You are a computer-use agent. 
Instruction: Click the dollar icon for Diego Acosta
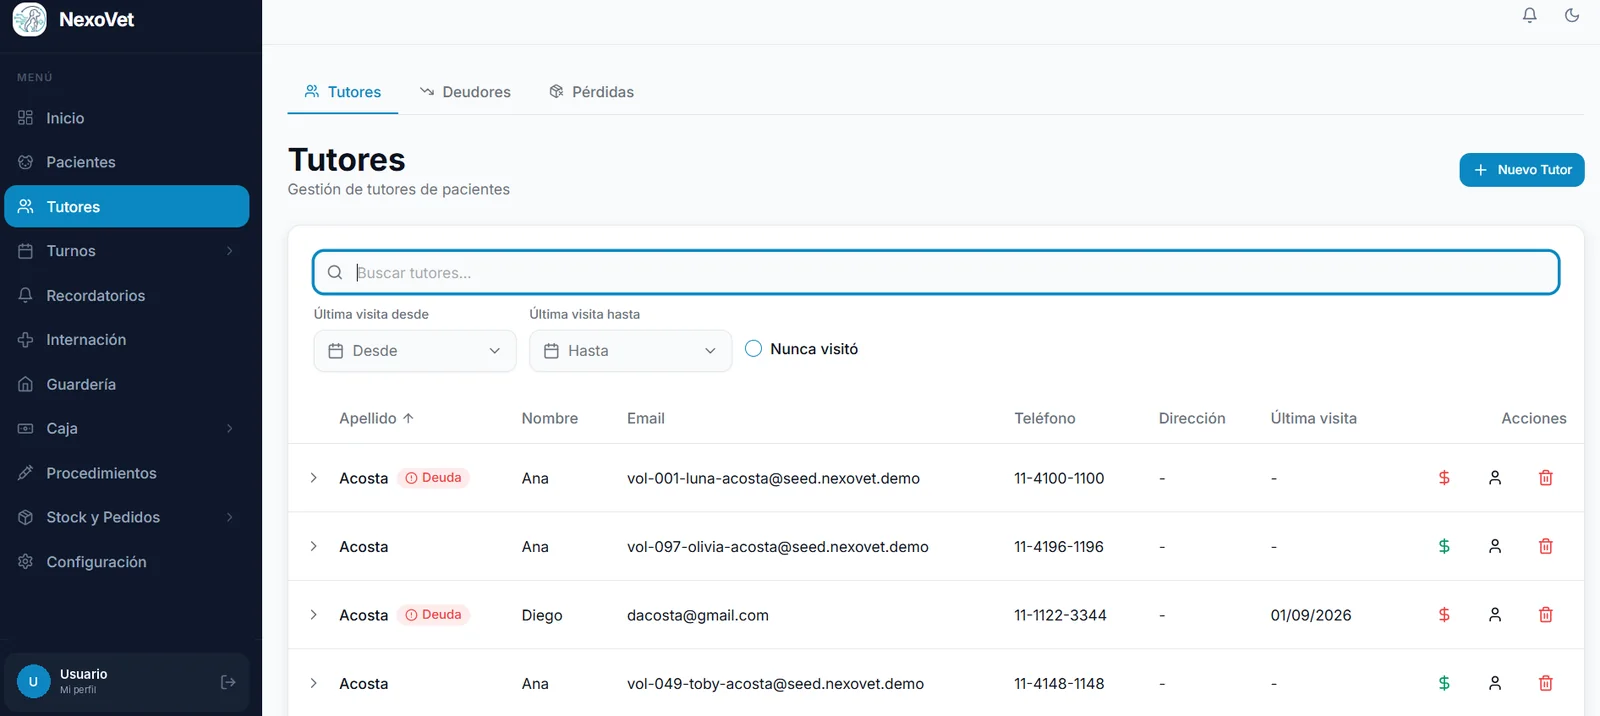pos(1444,615)
